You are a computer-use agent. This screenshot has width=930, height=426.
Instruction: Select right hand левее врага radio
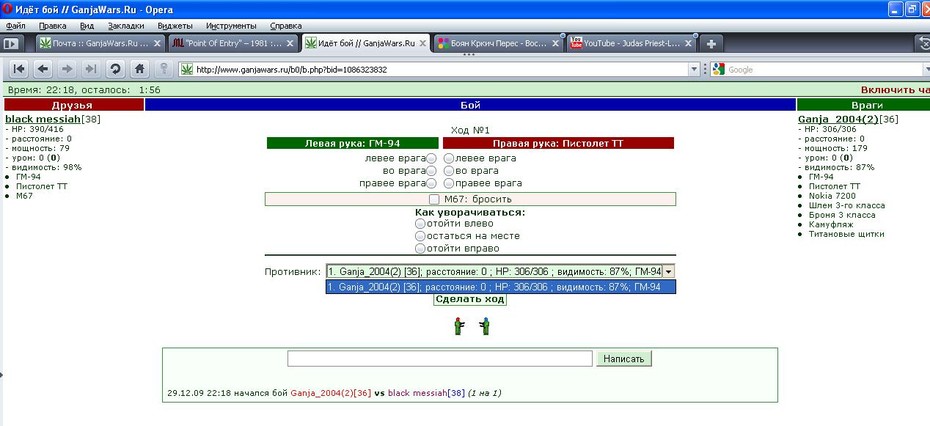click(449, 158)
